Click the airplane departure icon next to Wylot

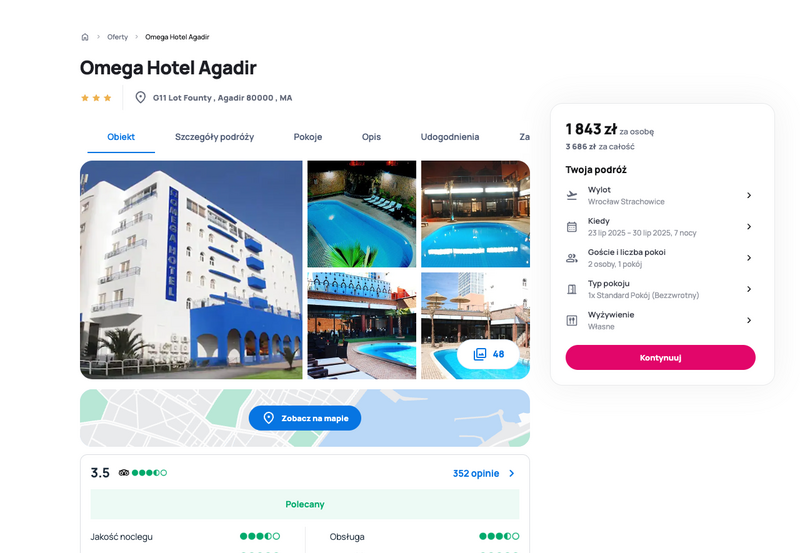572,195
